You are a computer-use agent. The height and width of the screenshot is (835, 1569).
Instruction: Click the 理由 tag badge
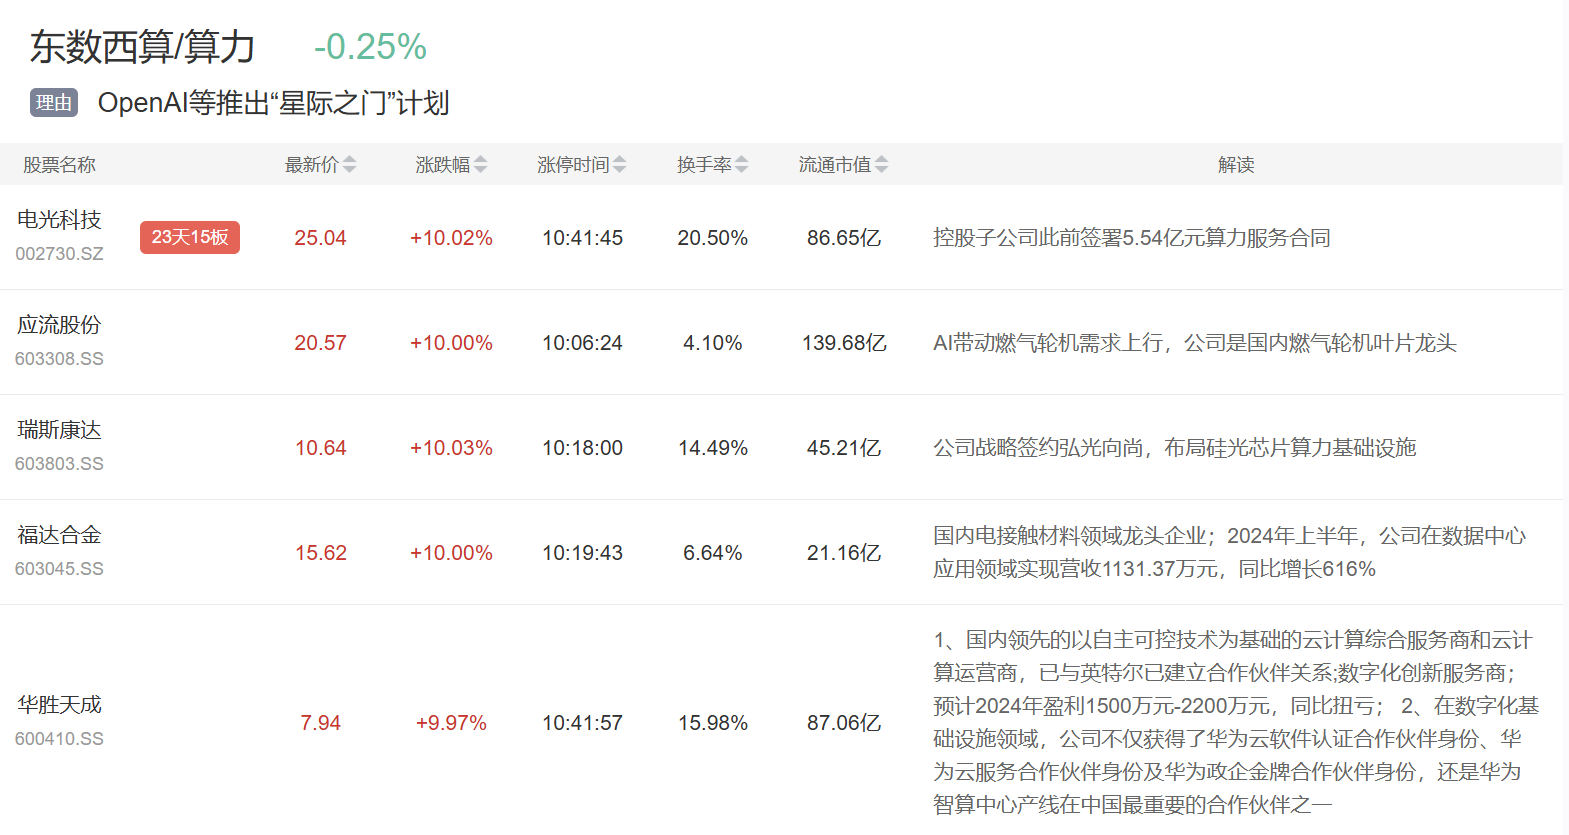point(54,103)
